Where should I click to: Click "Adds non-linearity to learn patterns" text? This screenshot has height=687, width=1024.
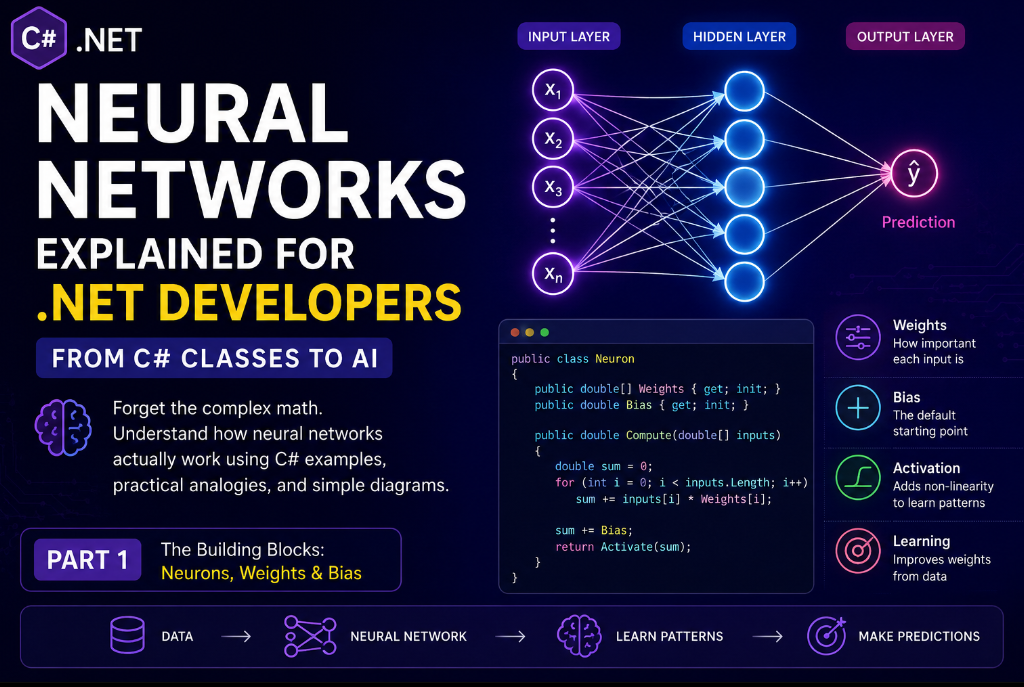point(943,494)
